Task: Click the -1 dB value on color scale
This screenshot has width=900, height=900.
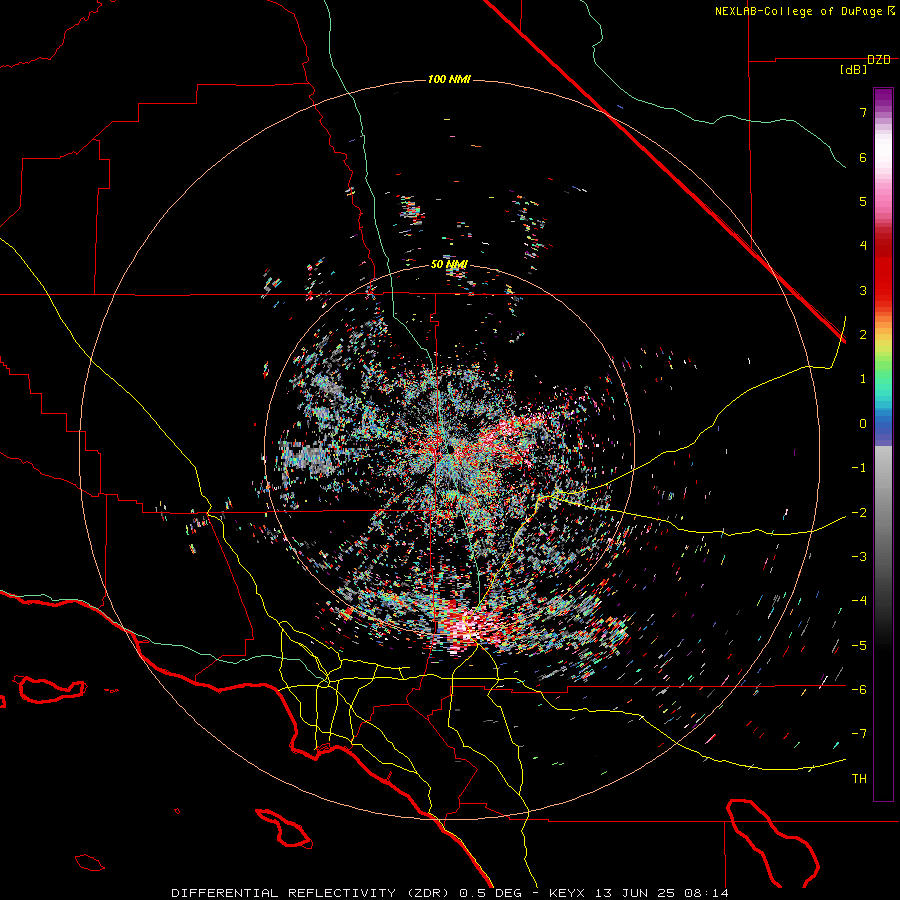Action: (x=859, y=468)
